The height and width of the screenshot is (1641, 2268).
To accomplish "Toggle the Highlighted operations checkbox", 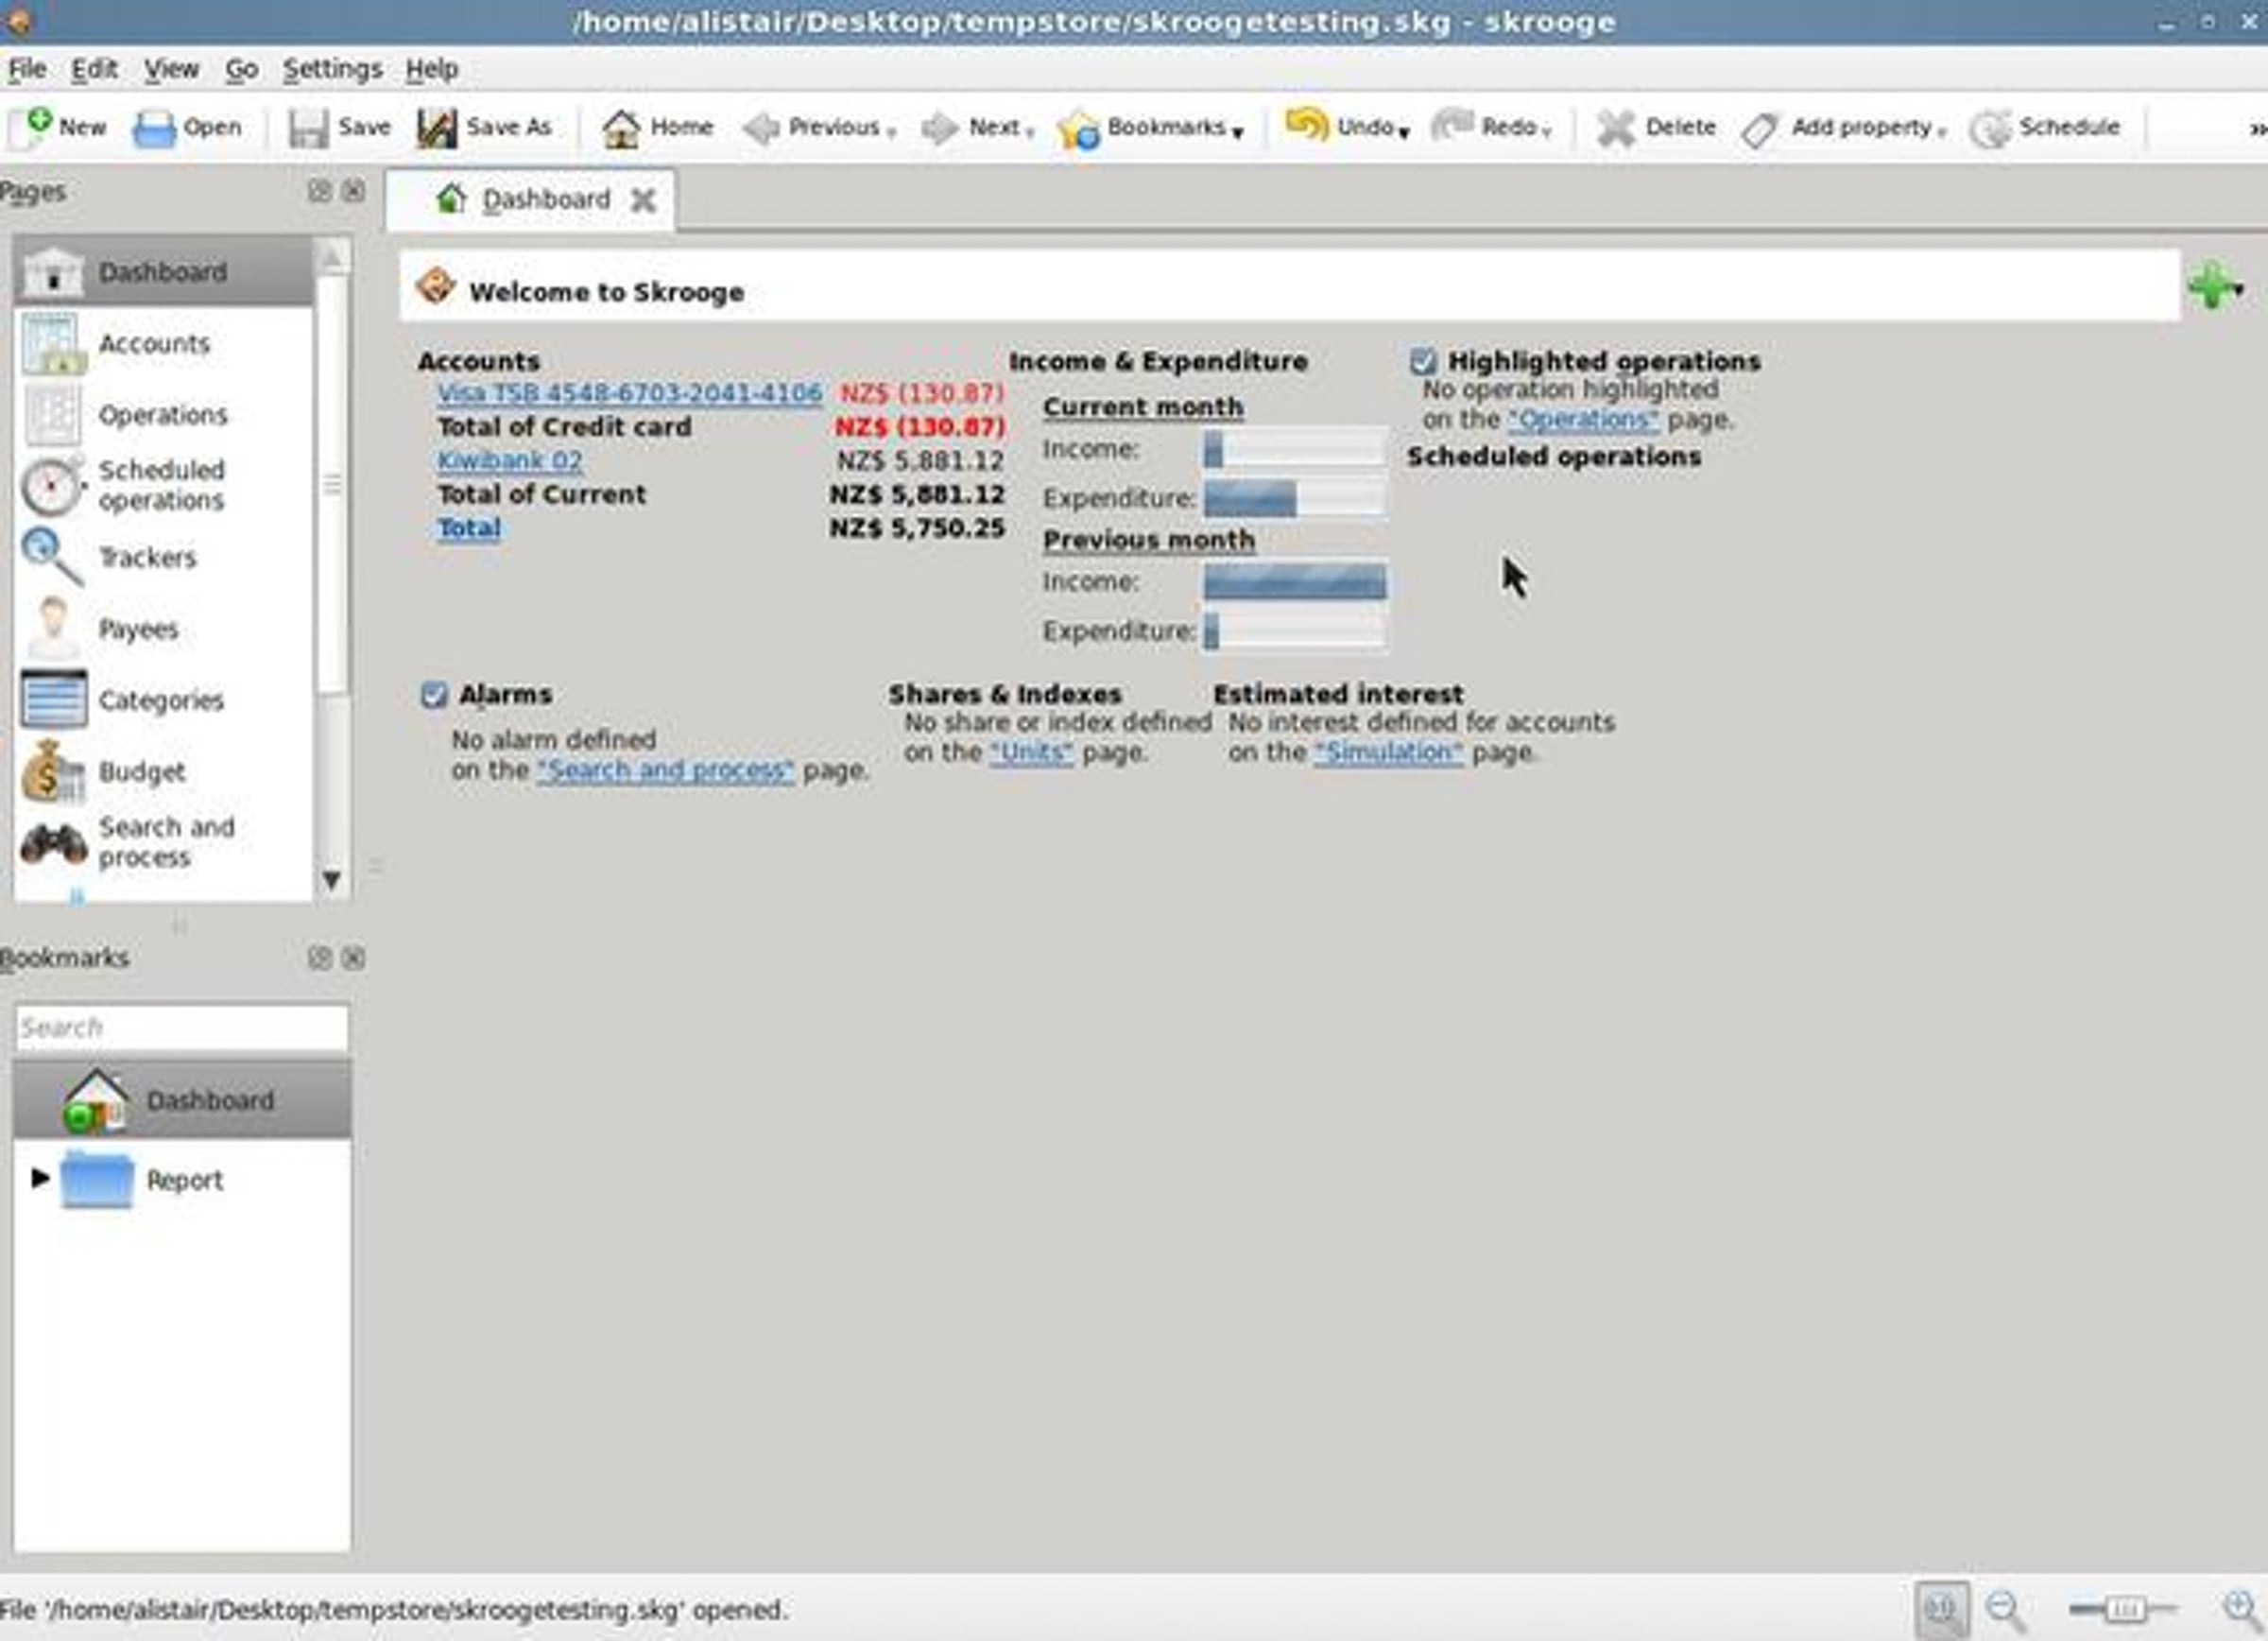I will coord(1422,361).
